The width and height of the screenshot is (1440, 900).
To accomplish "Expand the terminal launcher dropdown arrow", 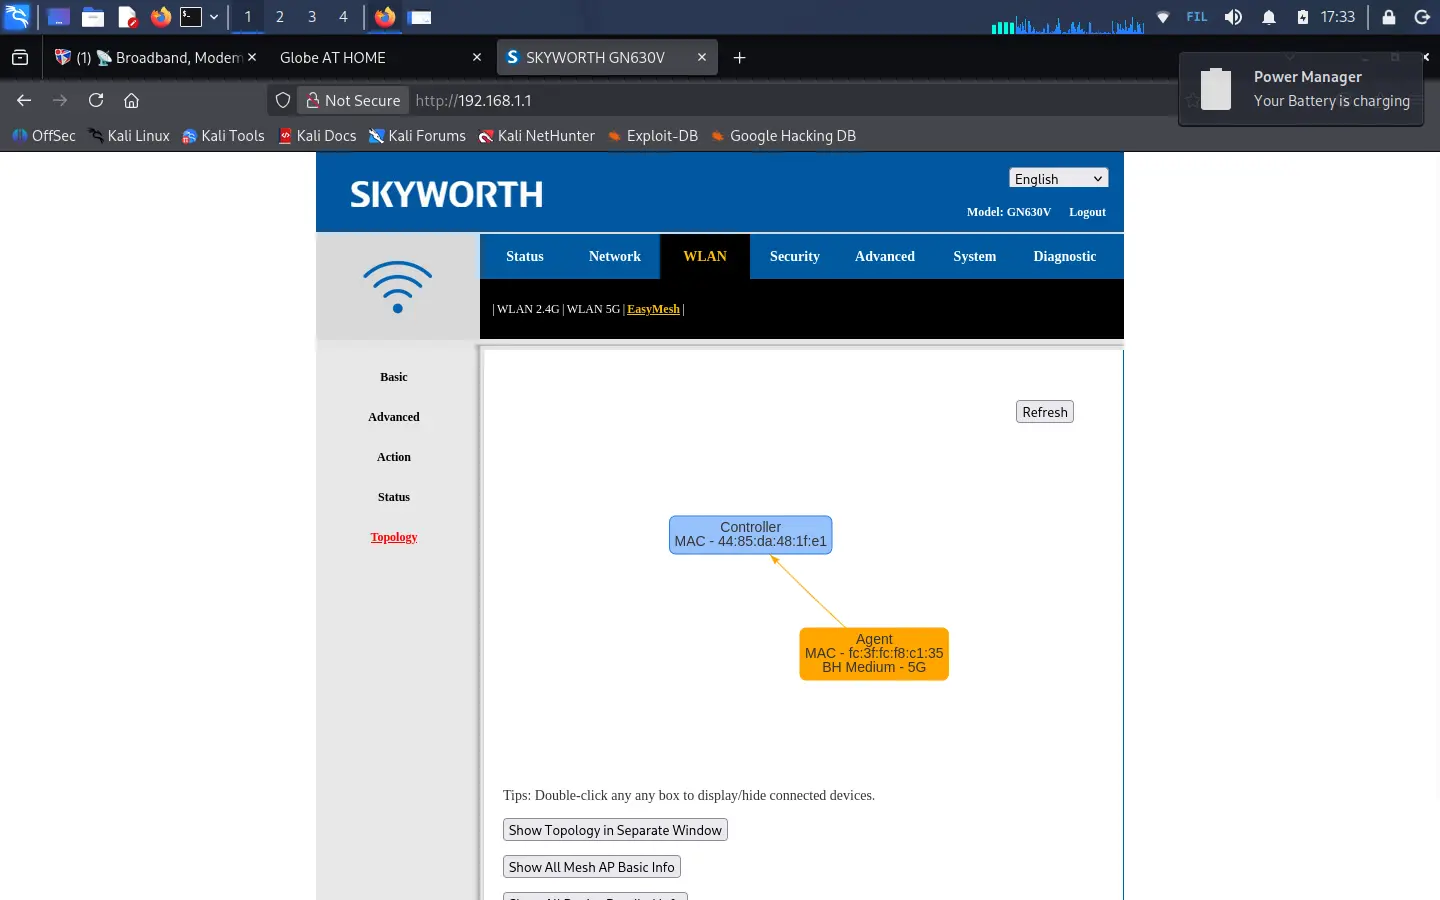I will (214, 17).
